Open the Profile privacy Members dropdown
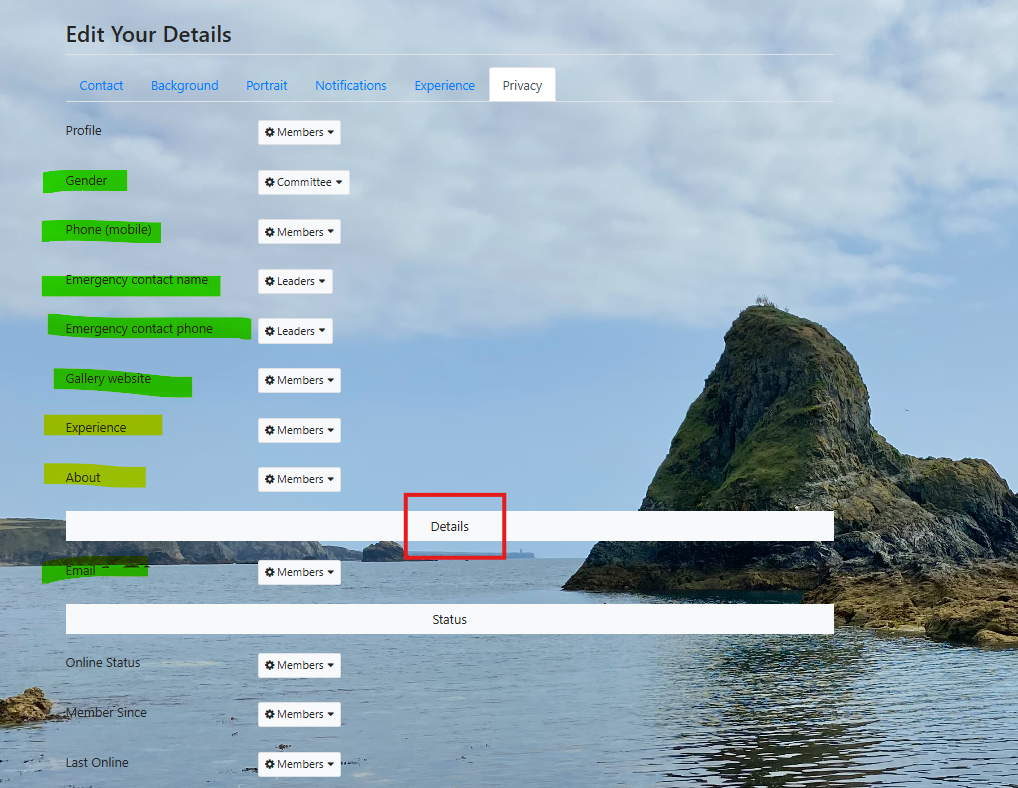The width and height of the screenshot is (1018, 788). (x=299, y=132)
